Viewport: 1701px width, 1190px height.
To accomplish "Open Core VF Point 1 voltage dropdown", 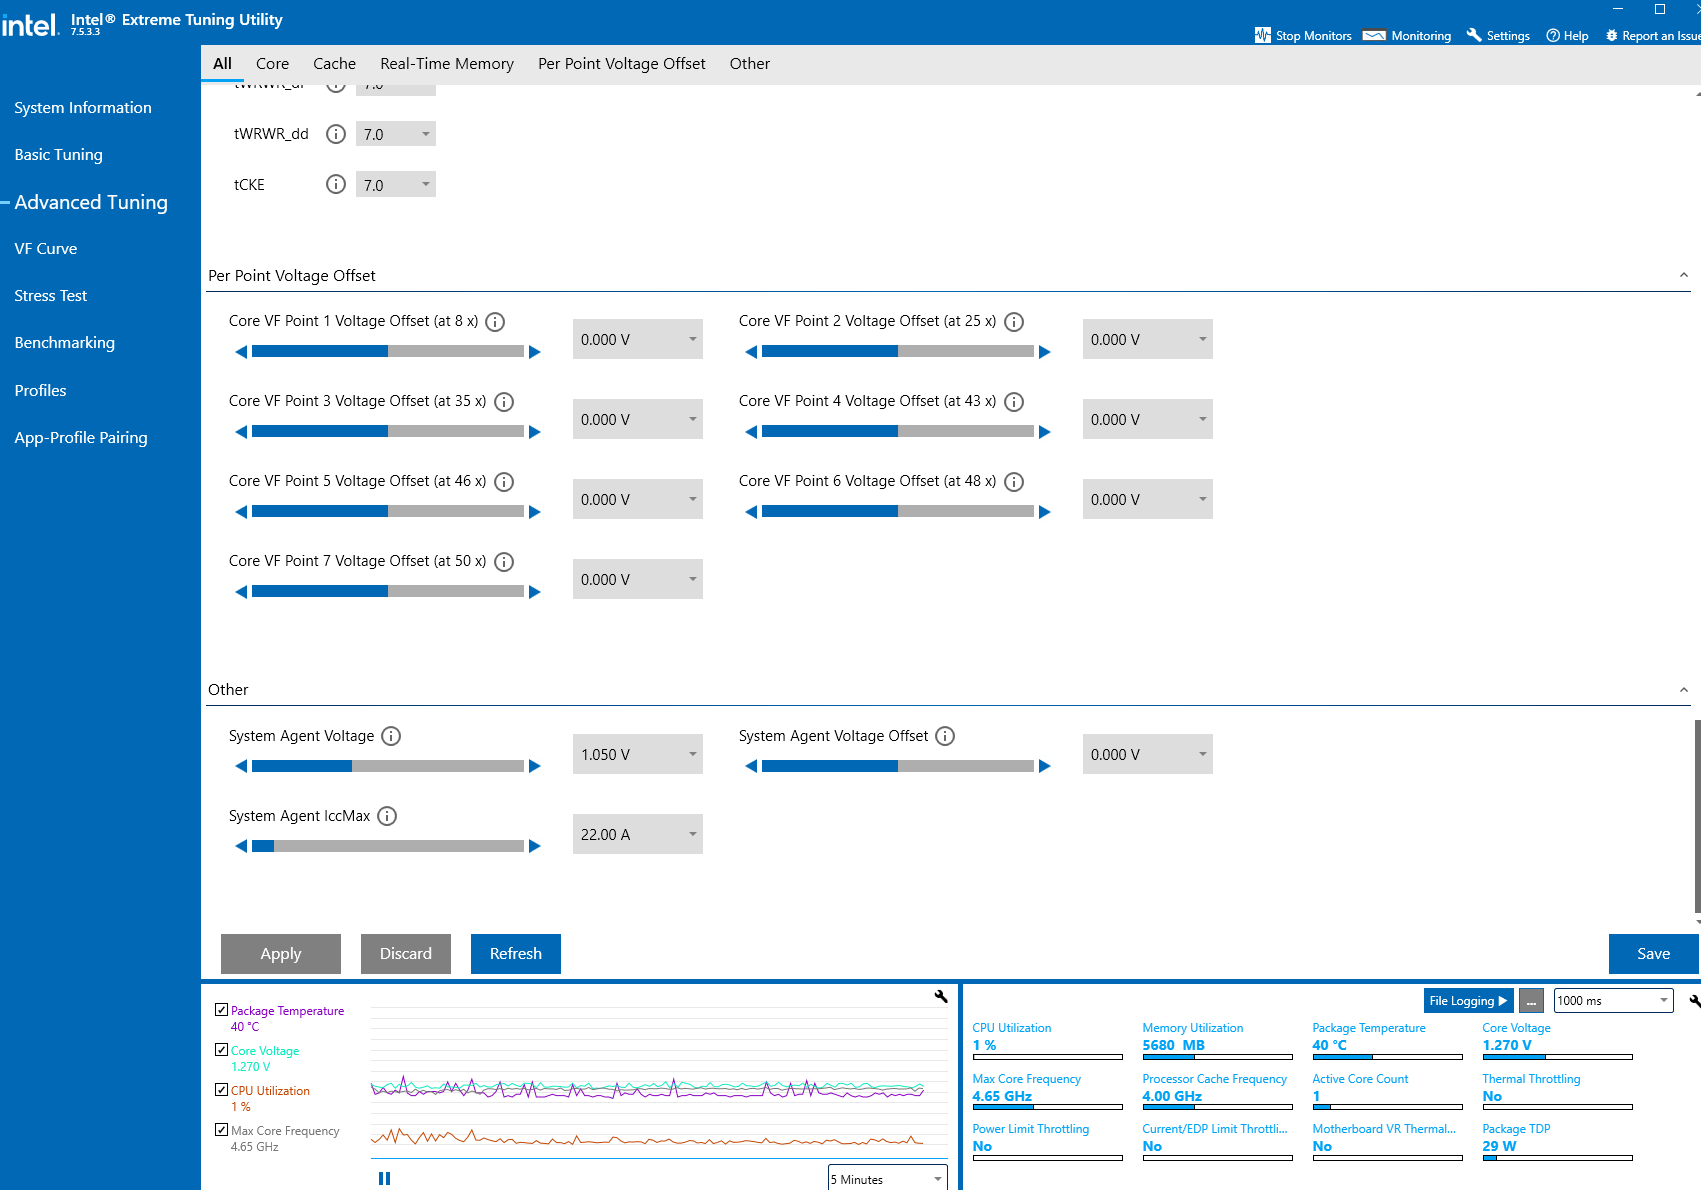I will pos(638,339).
